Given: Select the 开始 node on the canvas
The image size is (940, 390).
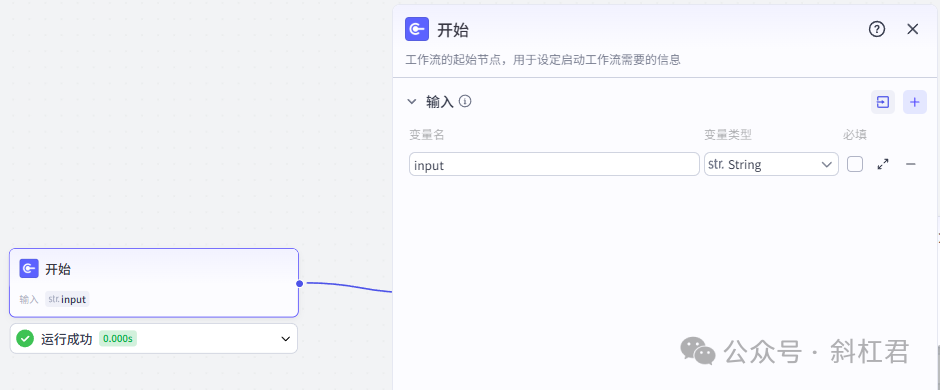Looking at the screenshot, I should pos(153,283).
